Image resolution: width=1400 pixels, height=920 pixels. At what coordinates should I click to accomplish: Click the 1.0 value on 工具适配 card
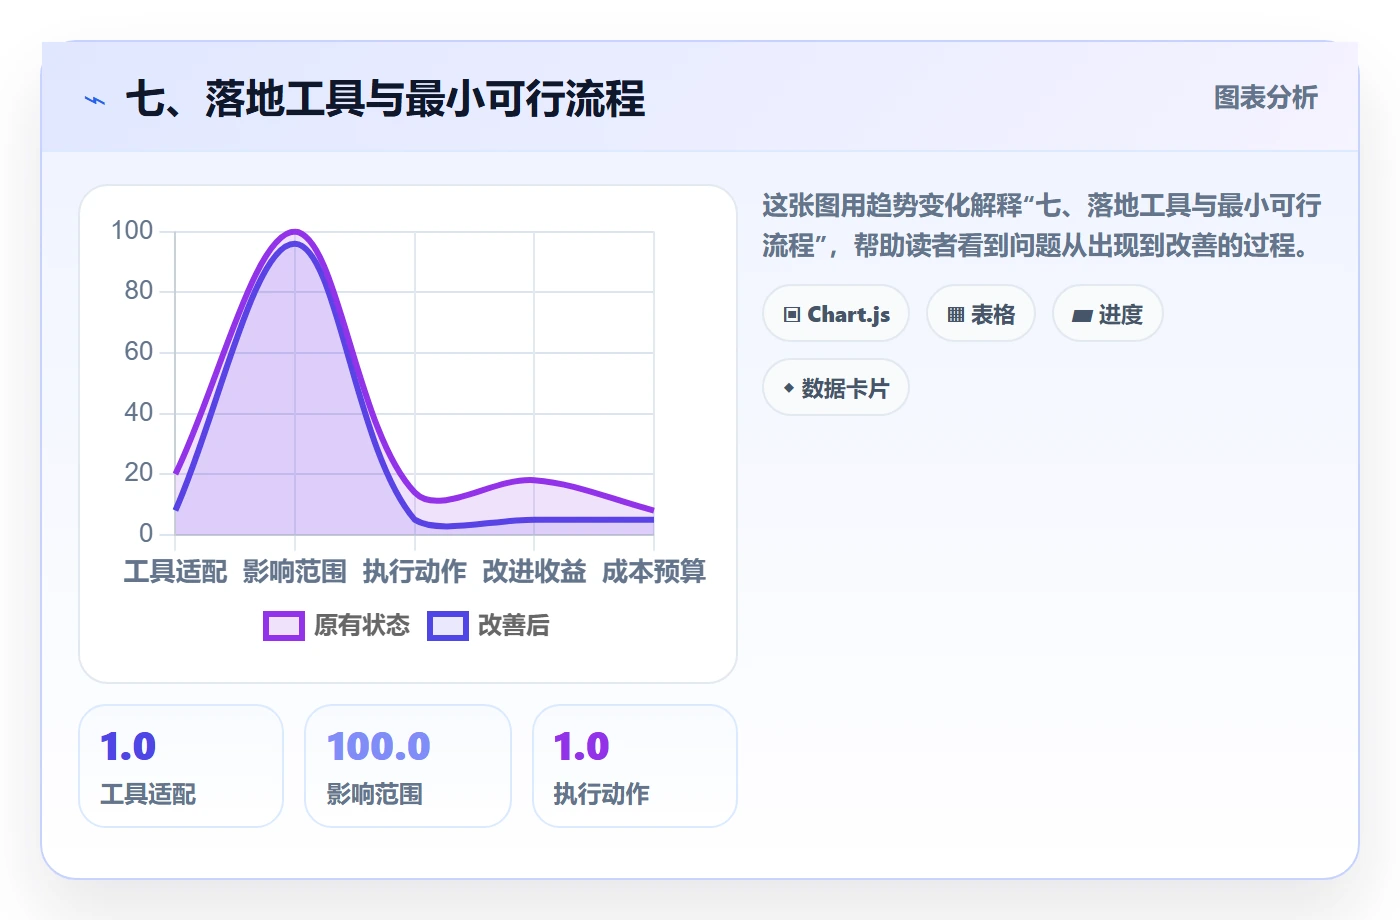pyautogui.click(x=128, y=747)
